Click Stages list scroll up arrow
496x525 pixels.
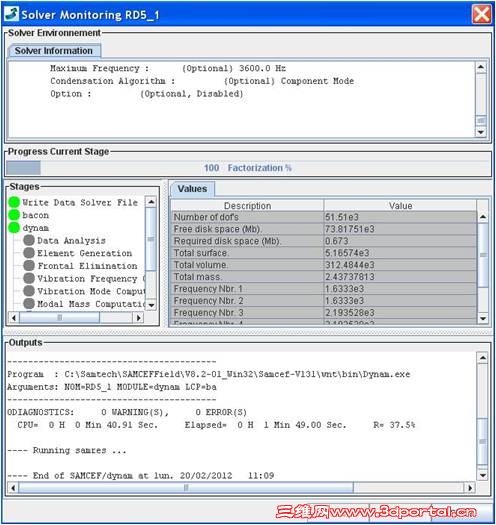tap(151, 202)
